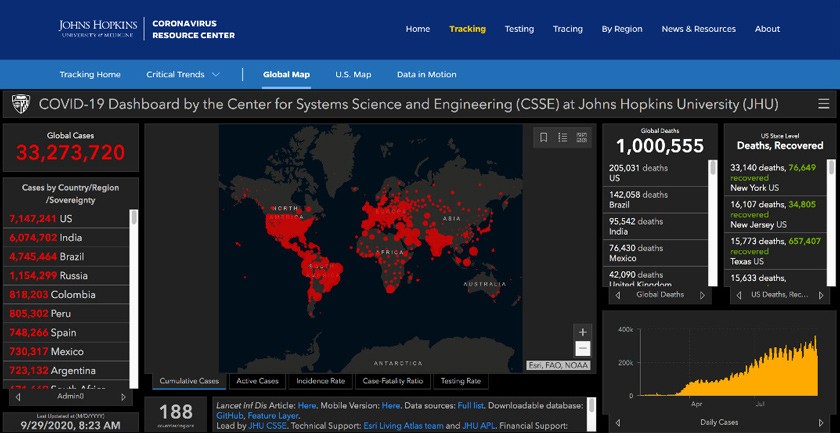Click left arrow beside Daily Cases

[618, 422]
